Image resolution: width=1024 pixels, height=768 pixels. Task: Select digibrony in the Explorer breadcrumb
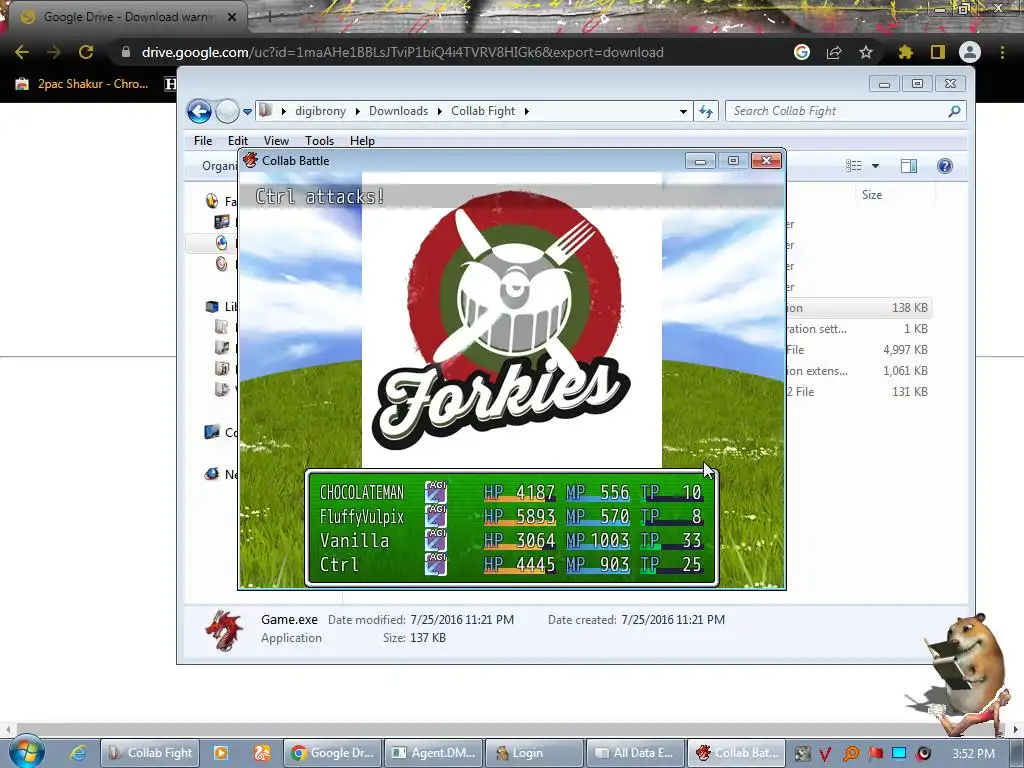tap(320, 111)
